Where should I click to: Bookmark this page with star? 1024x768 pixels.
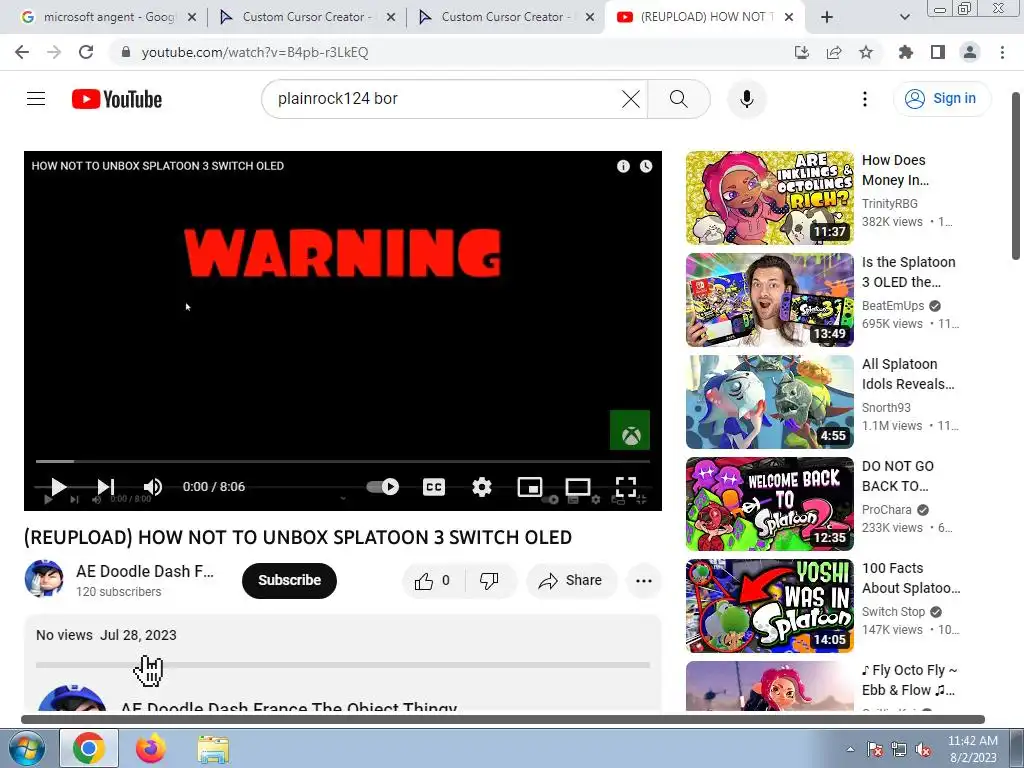click(866, 52)
